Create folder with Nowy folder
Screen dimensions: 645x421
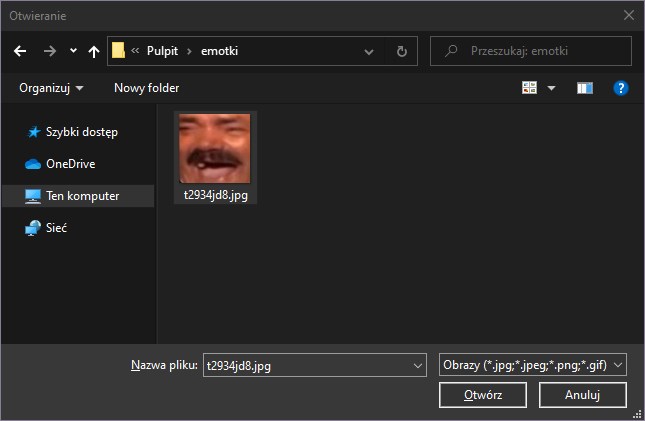point(146,88)
